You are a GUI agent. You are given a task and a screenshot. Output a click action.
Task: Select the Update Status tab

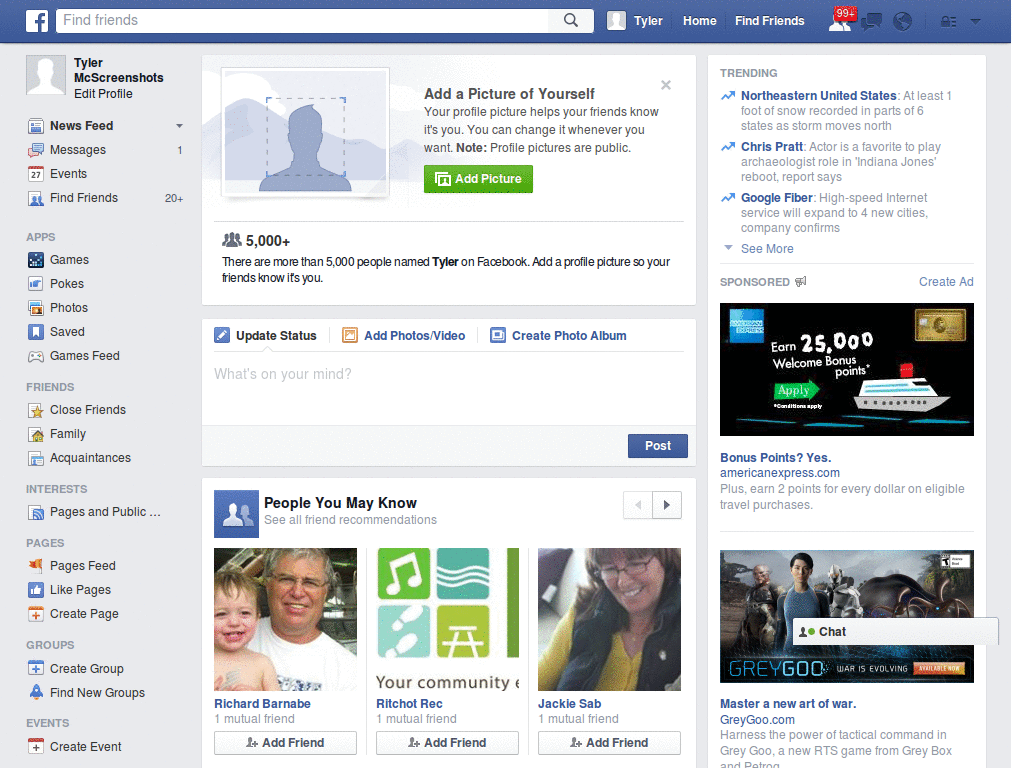266,336
